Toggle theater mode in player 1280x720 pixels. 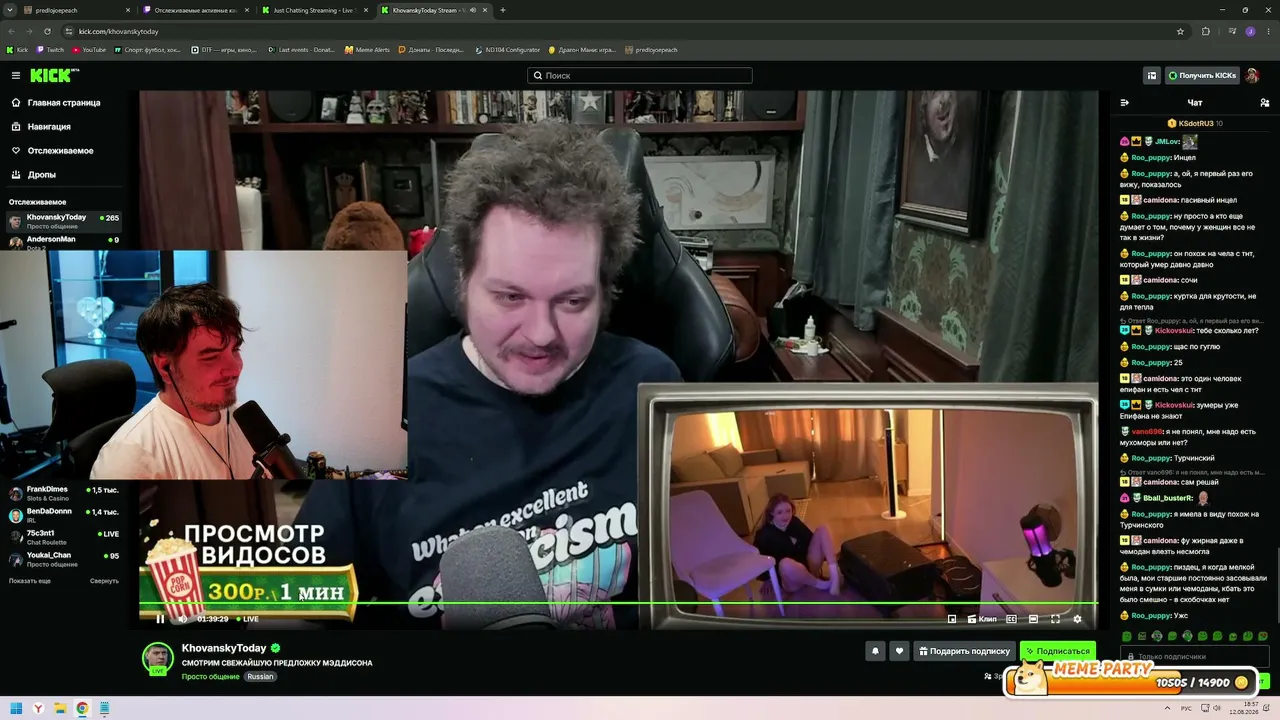pyautogui.click(x=1033, y=619)
